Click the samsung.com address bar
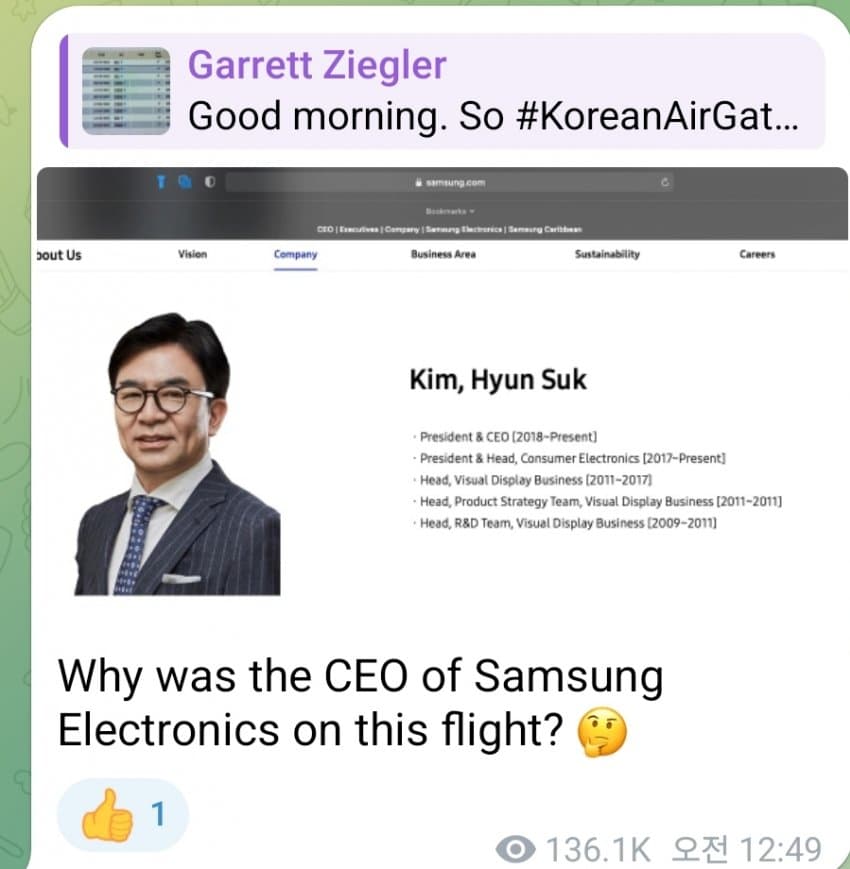850x869 pixels. click(x=449, y=182)
